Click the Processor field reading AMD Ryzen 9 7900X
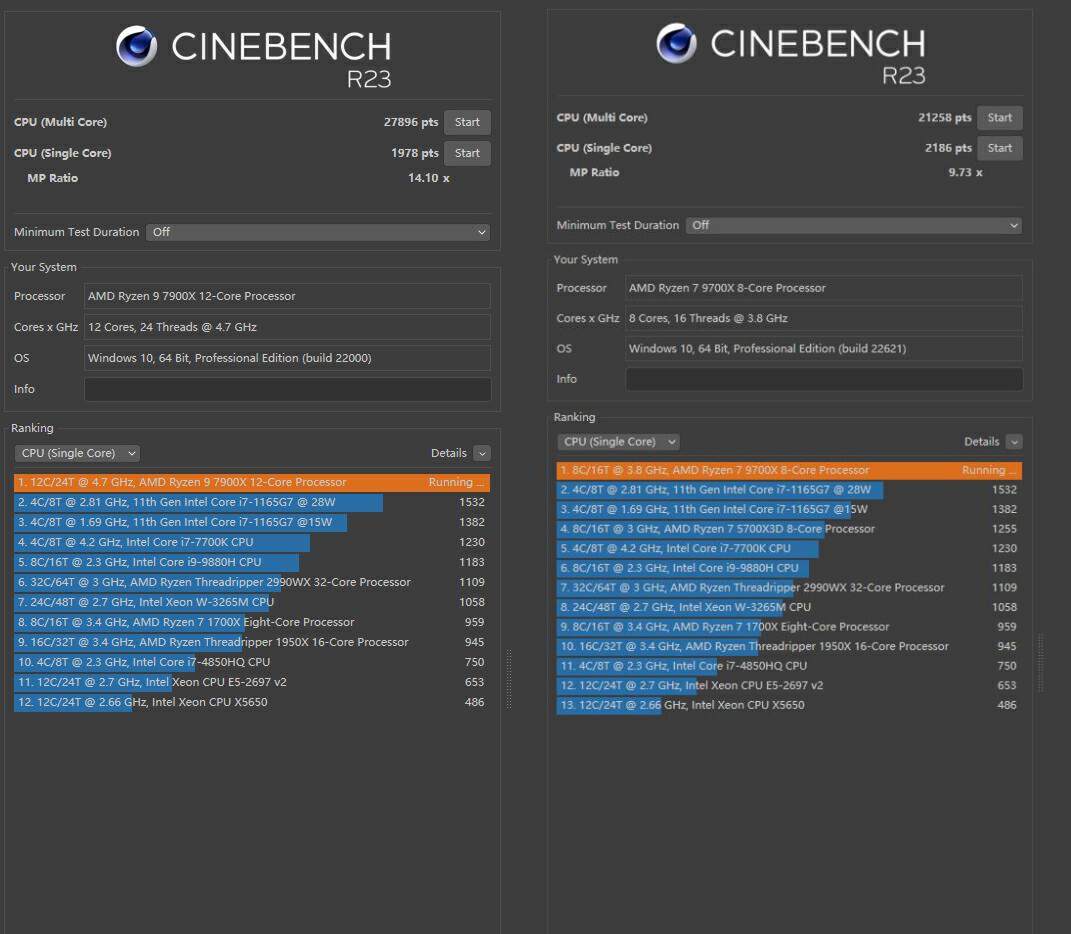The image size is (1071, 934). pos(288,296)
